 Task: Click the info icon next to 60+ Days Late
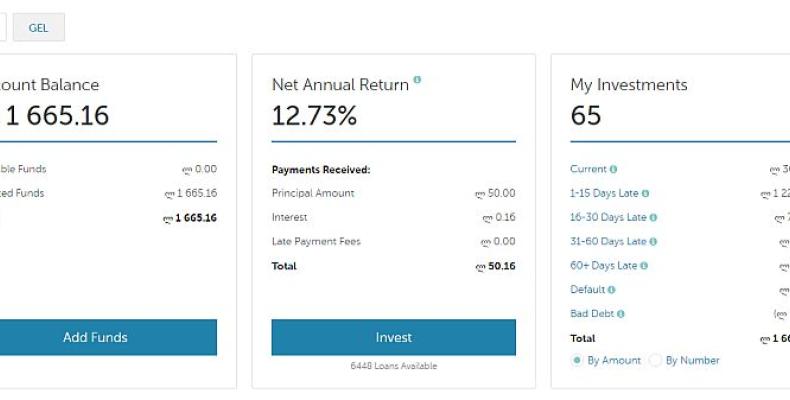[644, 266]
